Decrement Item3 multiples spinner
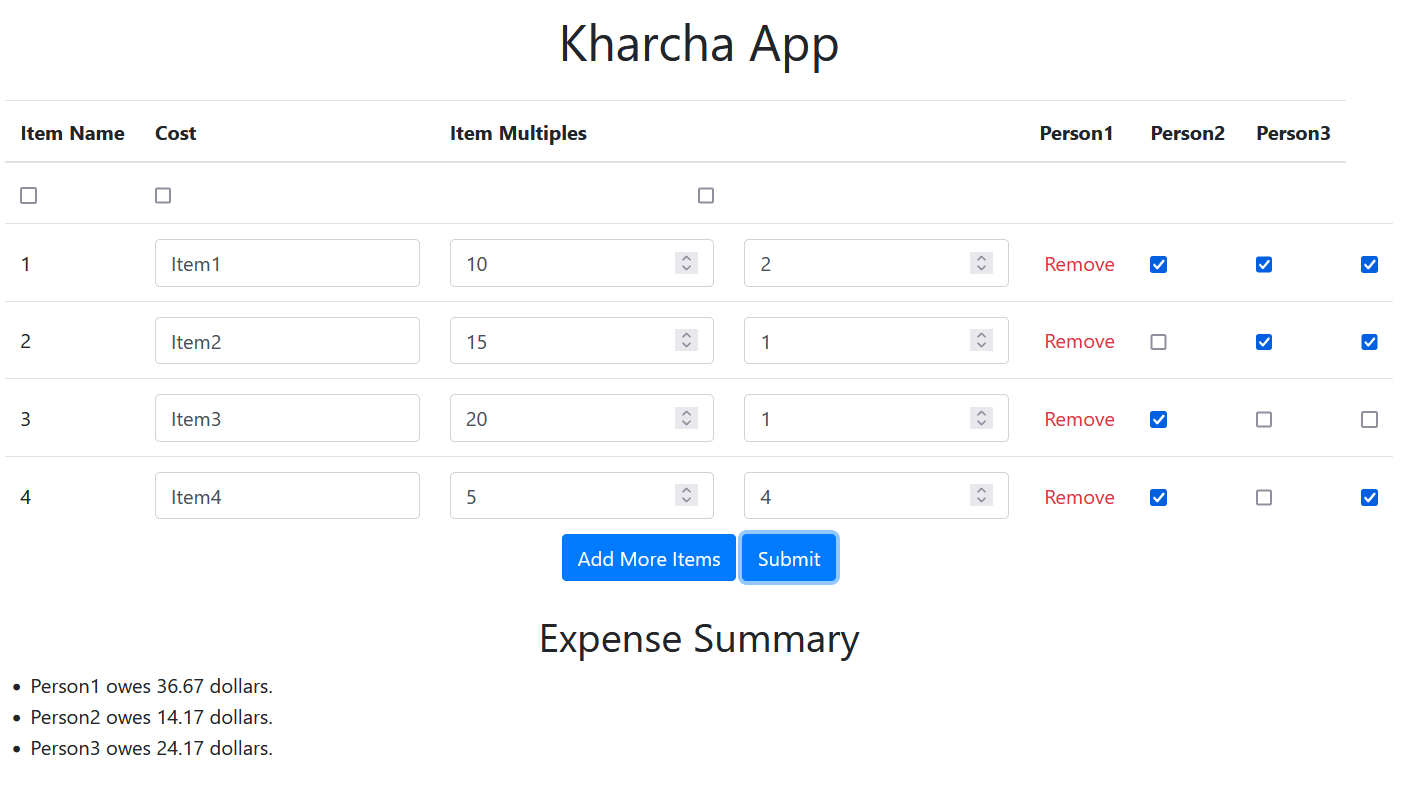This screenshot has width=1402, height=791. (x=981, y=424)
